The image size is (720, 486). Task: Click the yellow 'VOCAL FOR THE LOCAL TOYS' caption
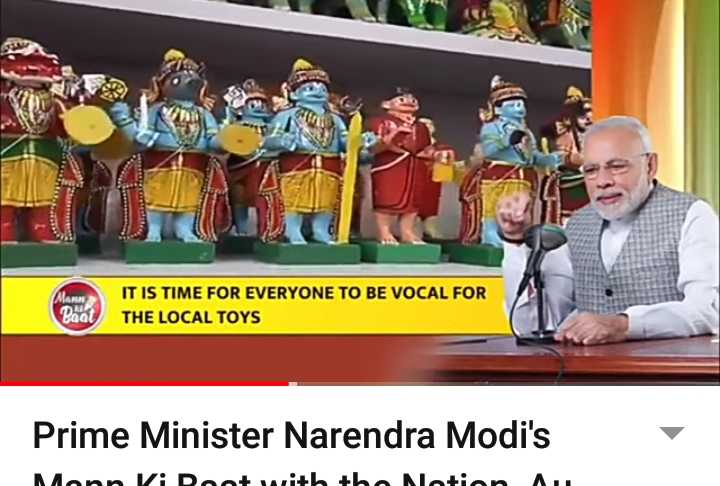coord(303,305)
